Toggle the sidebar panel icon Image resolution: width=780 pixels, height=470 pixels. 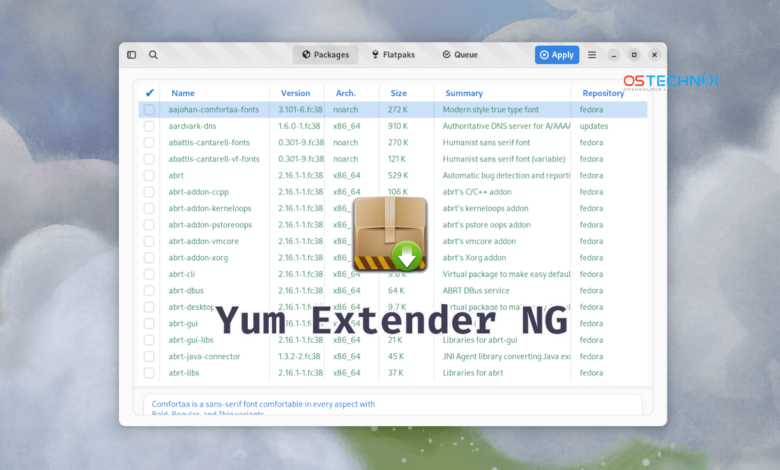131,55
